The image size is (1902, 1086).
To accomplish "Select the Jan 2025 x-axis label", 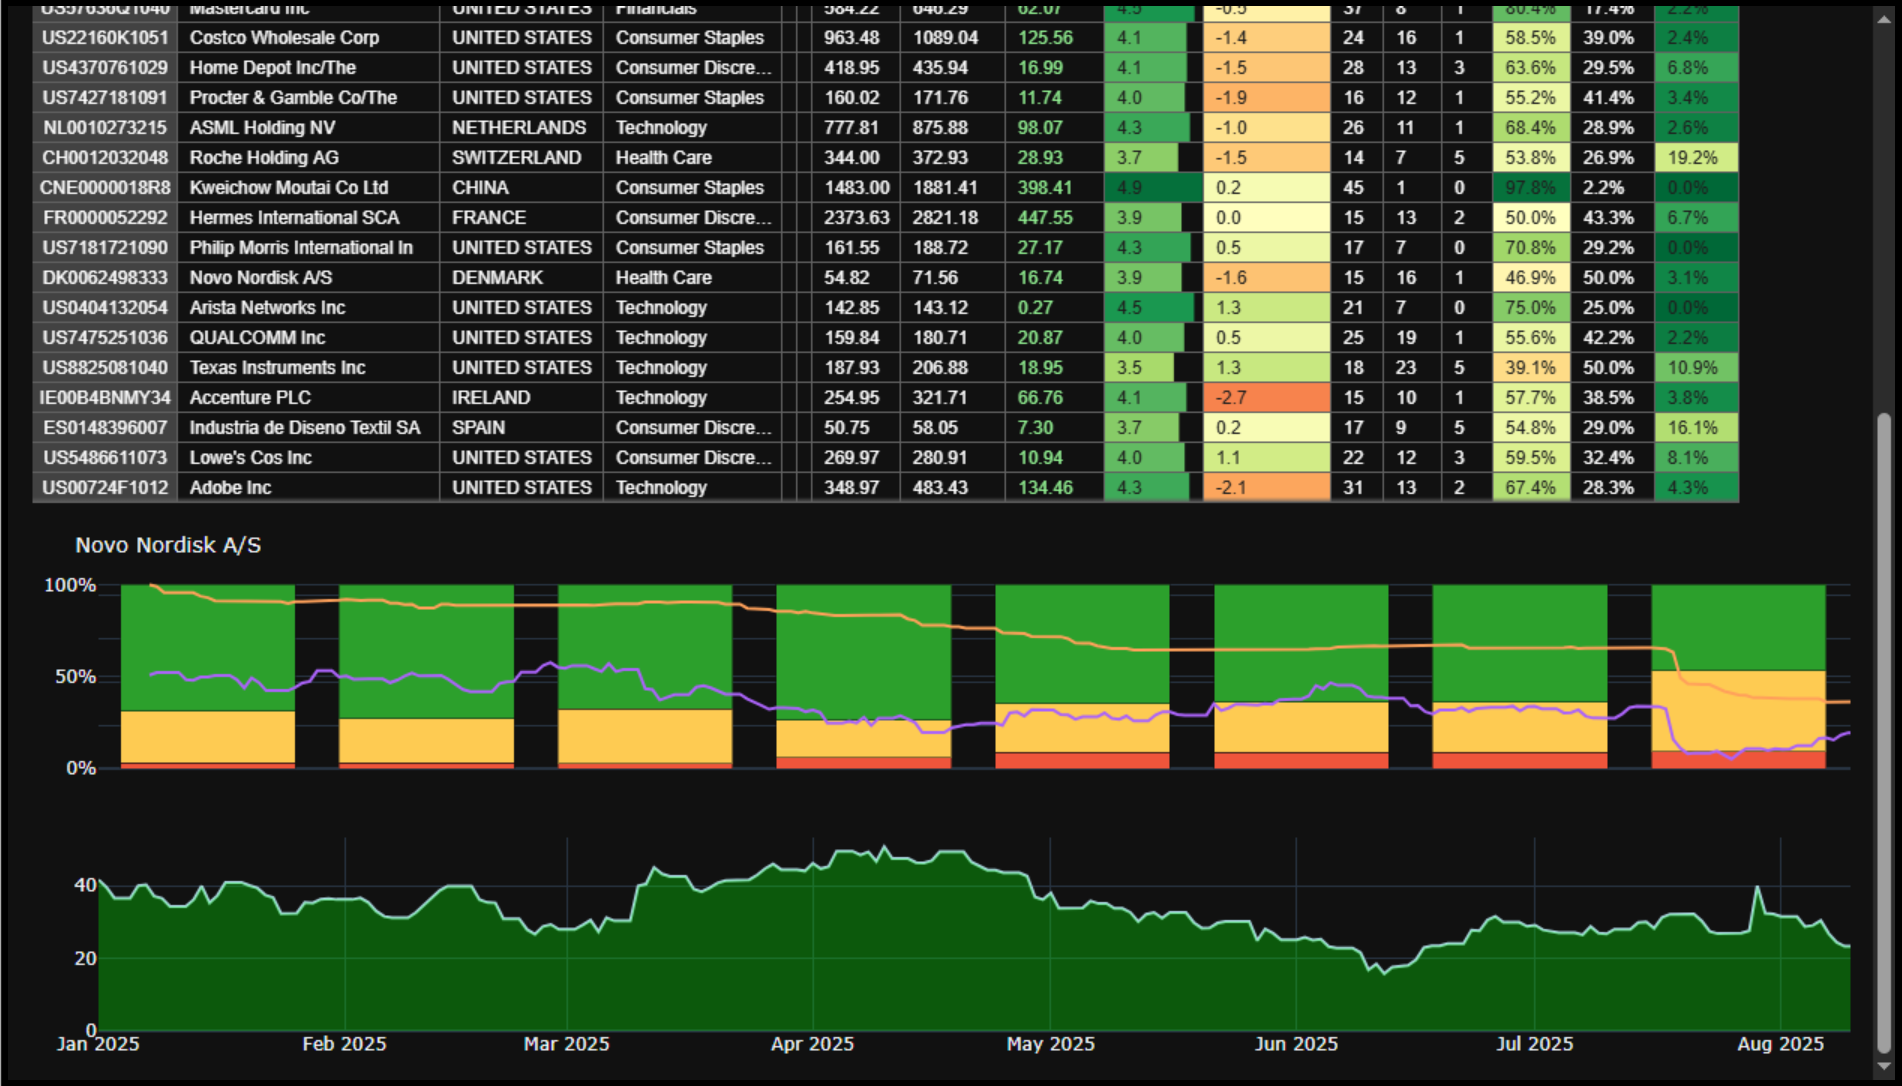I will pyautogui.click(x=98, y=1044).
